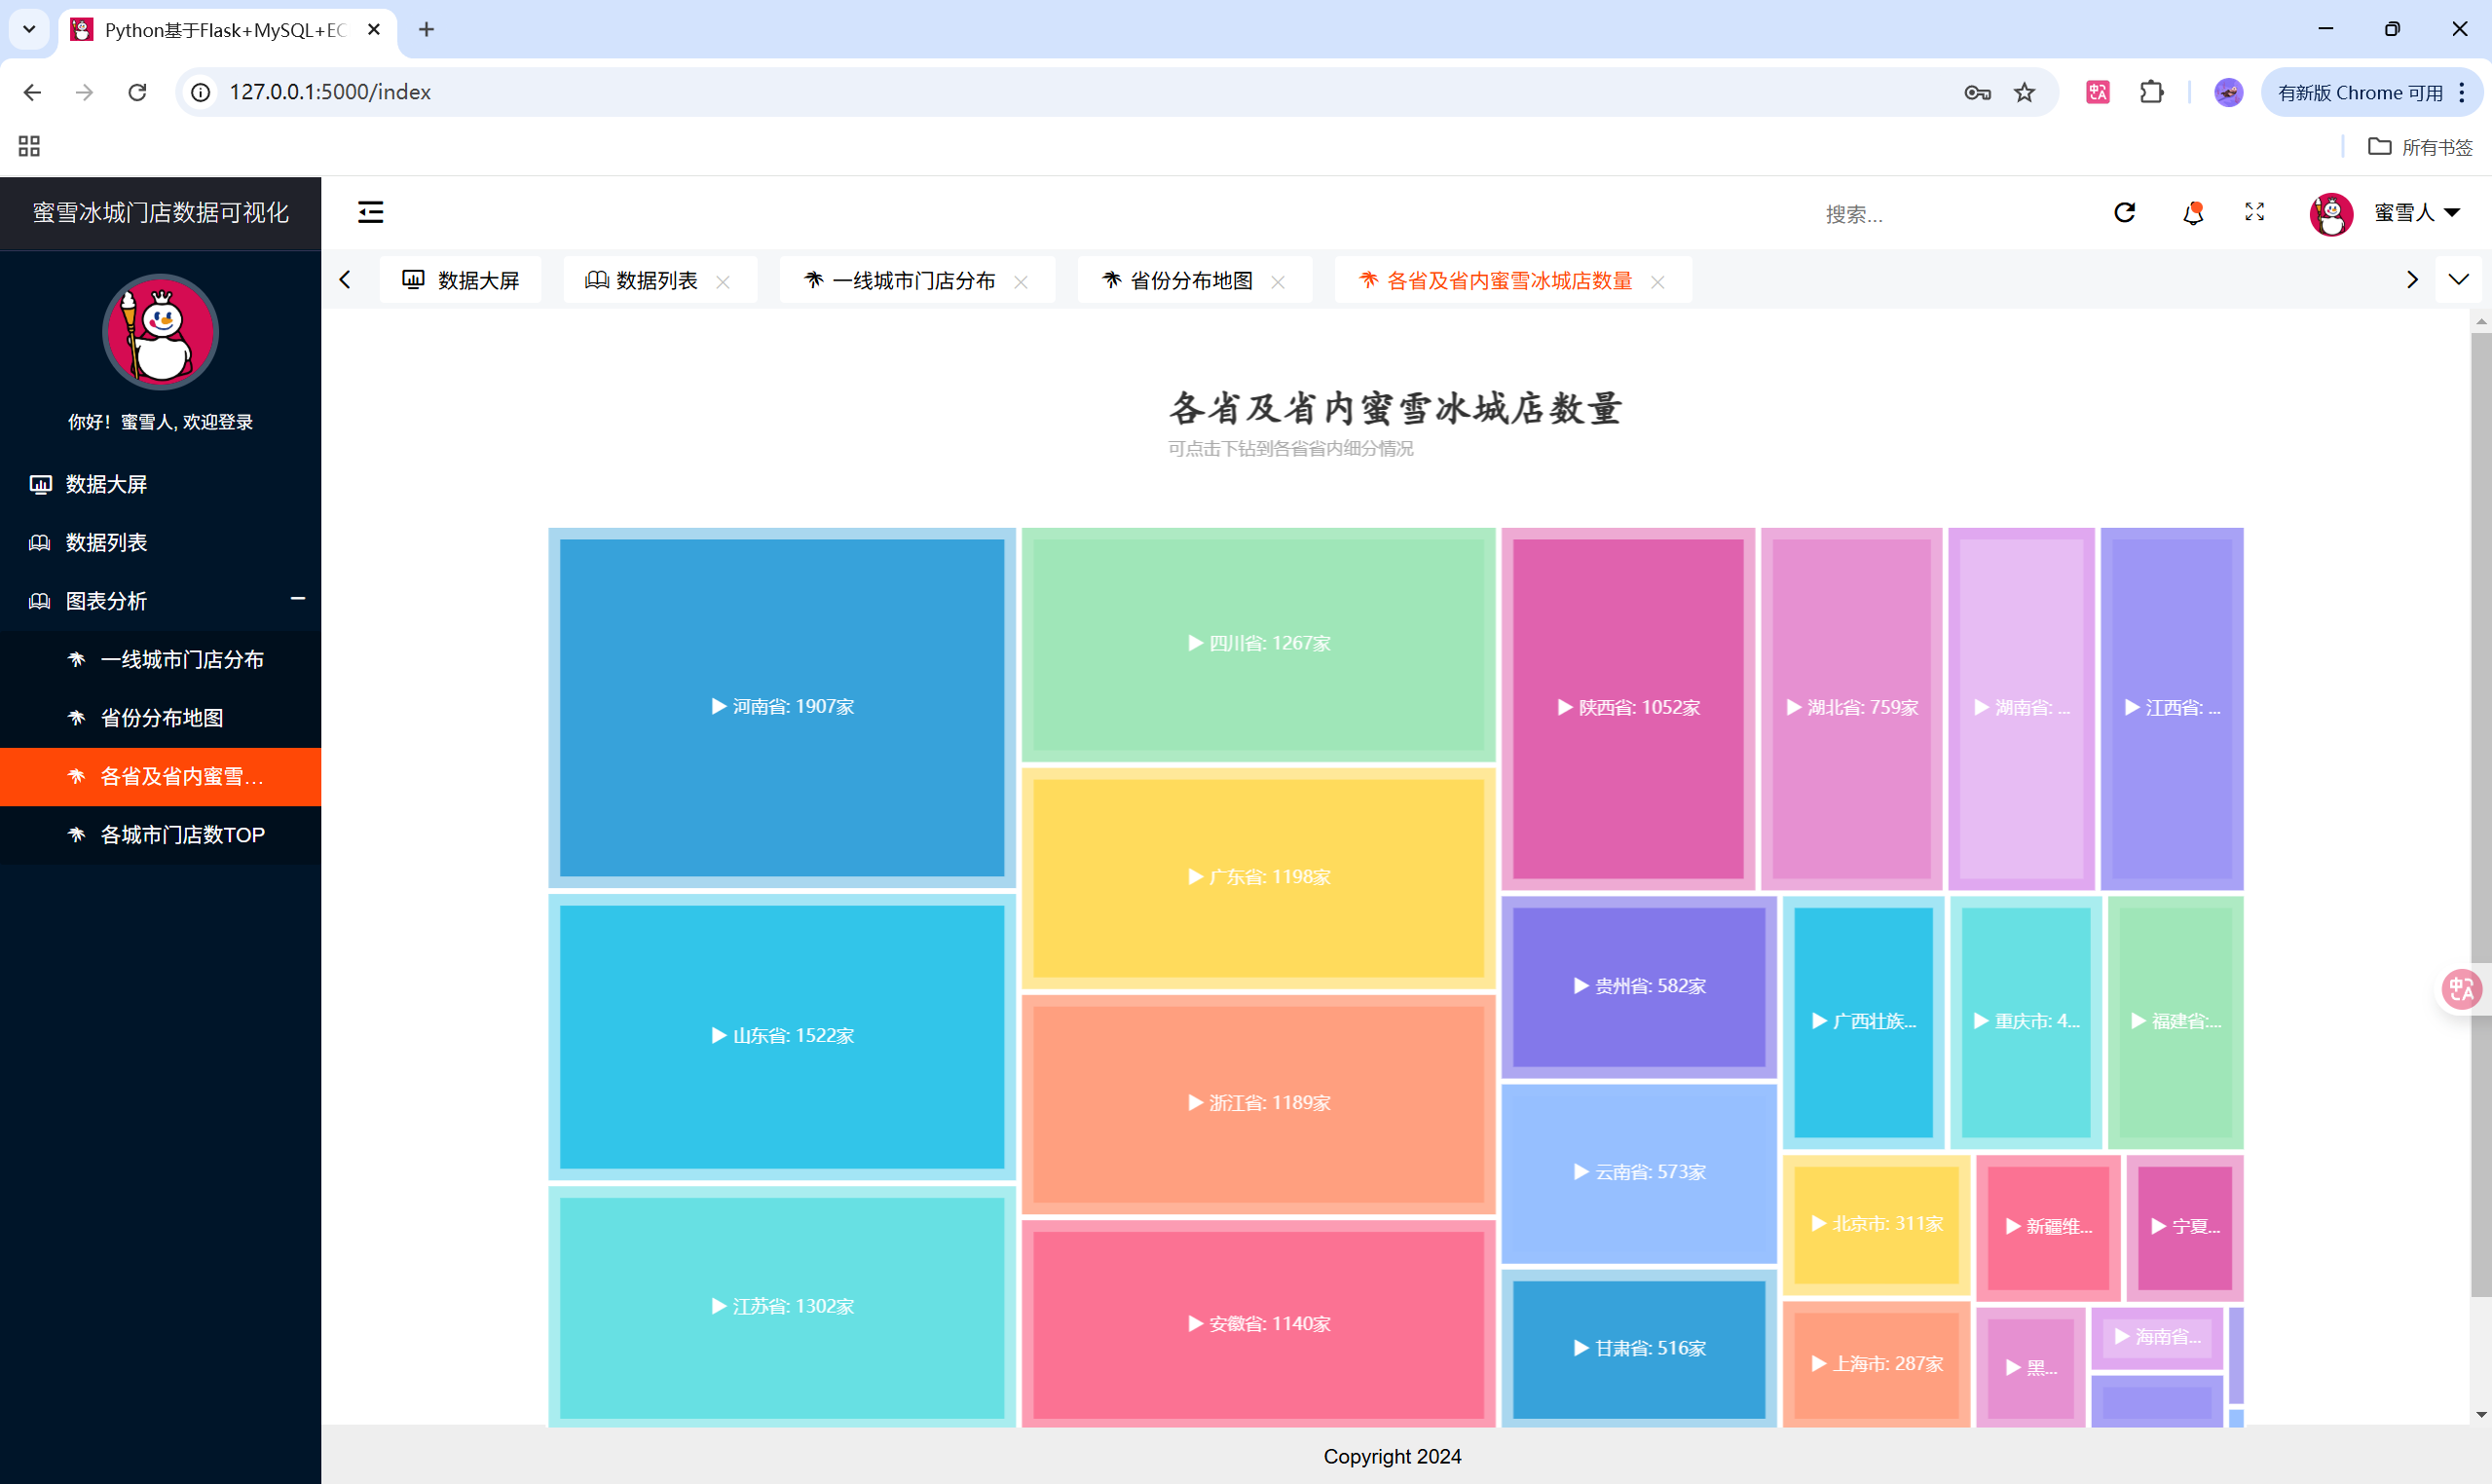
Task: Click the translate extension icon in toolbar
Action: tap(2097, 92)
